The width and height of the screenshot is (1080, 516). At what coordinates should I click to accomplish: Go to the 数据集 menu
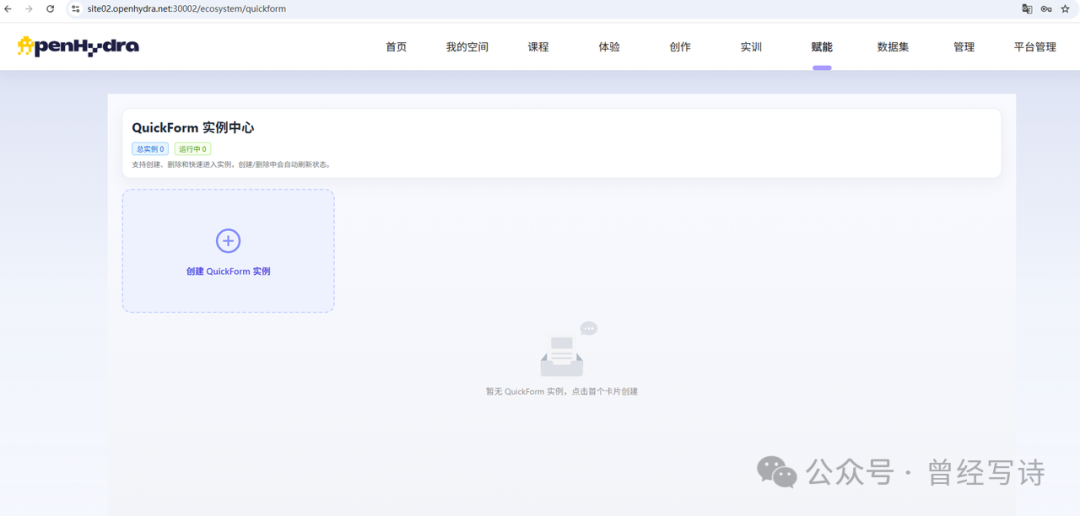tap(893, 48)
